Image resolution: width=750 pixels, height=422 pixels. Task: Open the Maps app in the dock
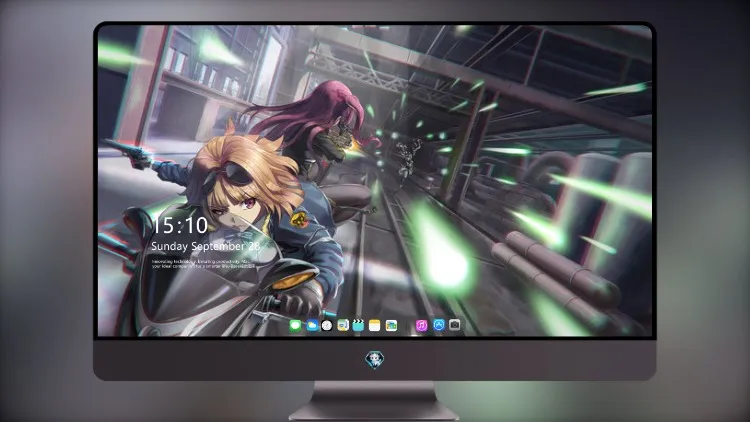(x=343, y=326)
